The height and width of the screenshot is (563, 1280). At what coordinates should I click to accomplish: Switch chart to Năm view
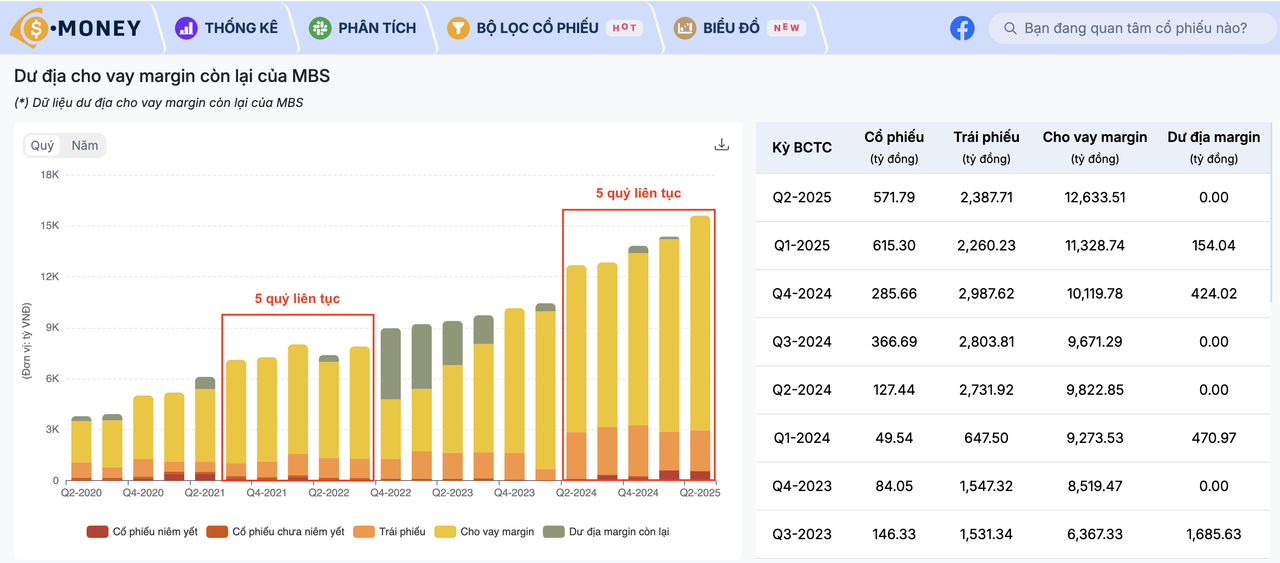[85, 145]
